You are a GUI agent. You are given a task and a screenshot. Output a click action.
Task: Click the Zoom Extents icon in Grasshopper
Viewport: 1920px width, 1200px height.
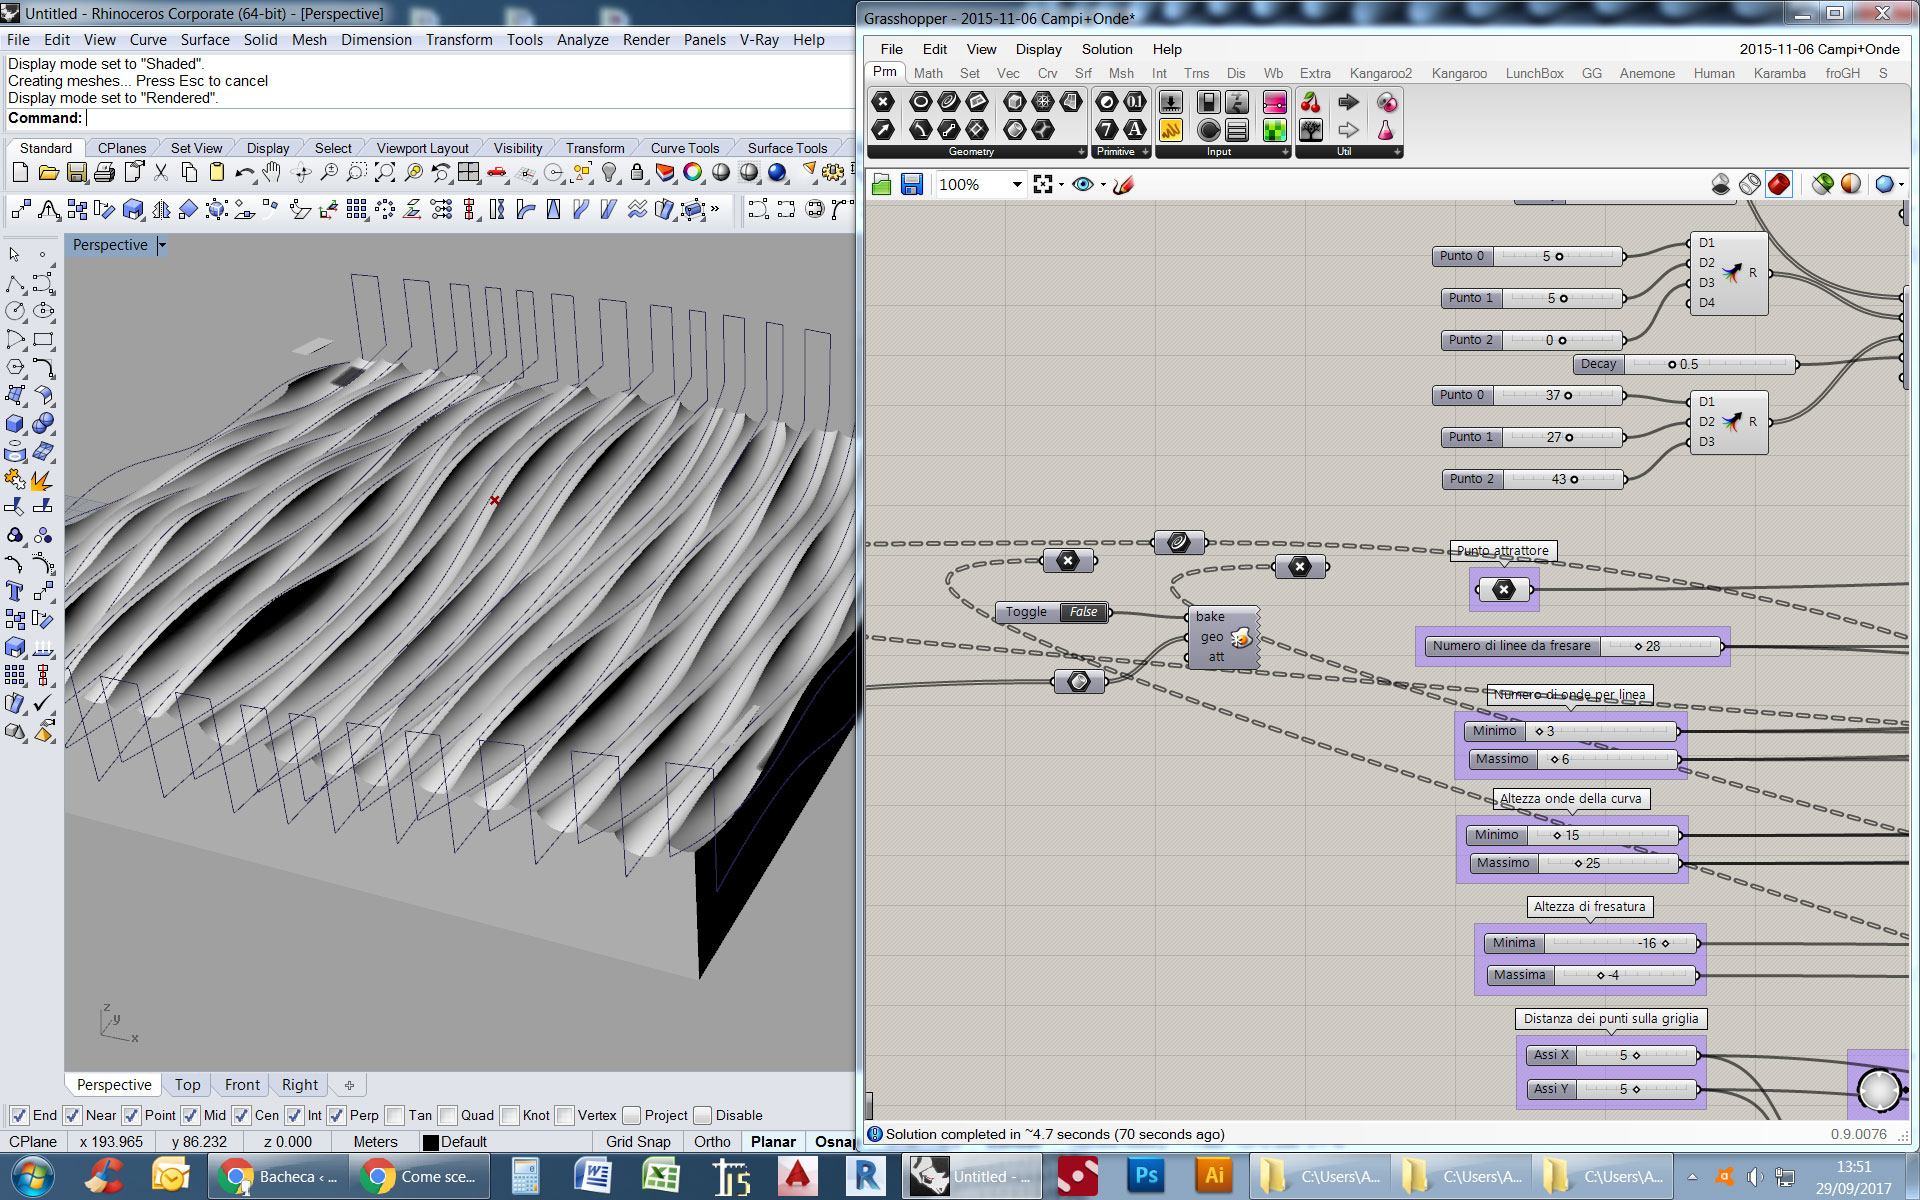click(x=1043, y=185)
